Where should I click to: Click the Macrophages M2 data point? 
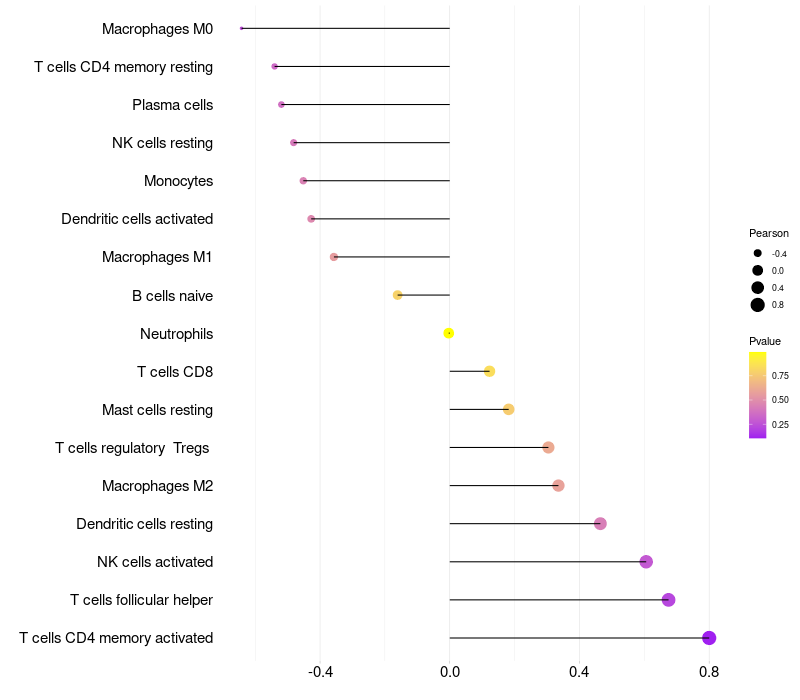point(558,486)
